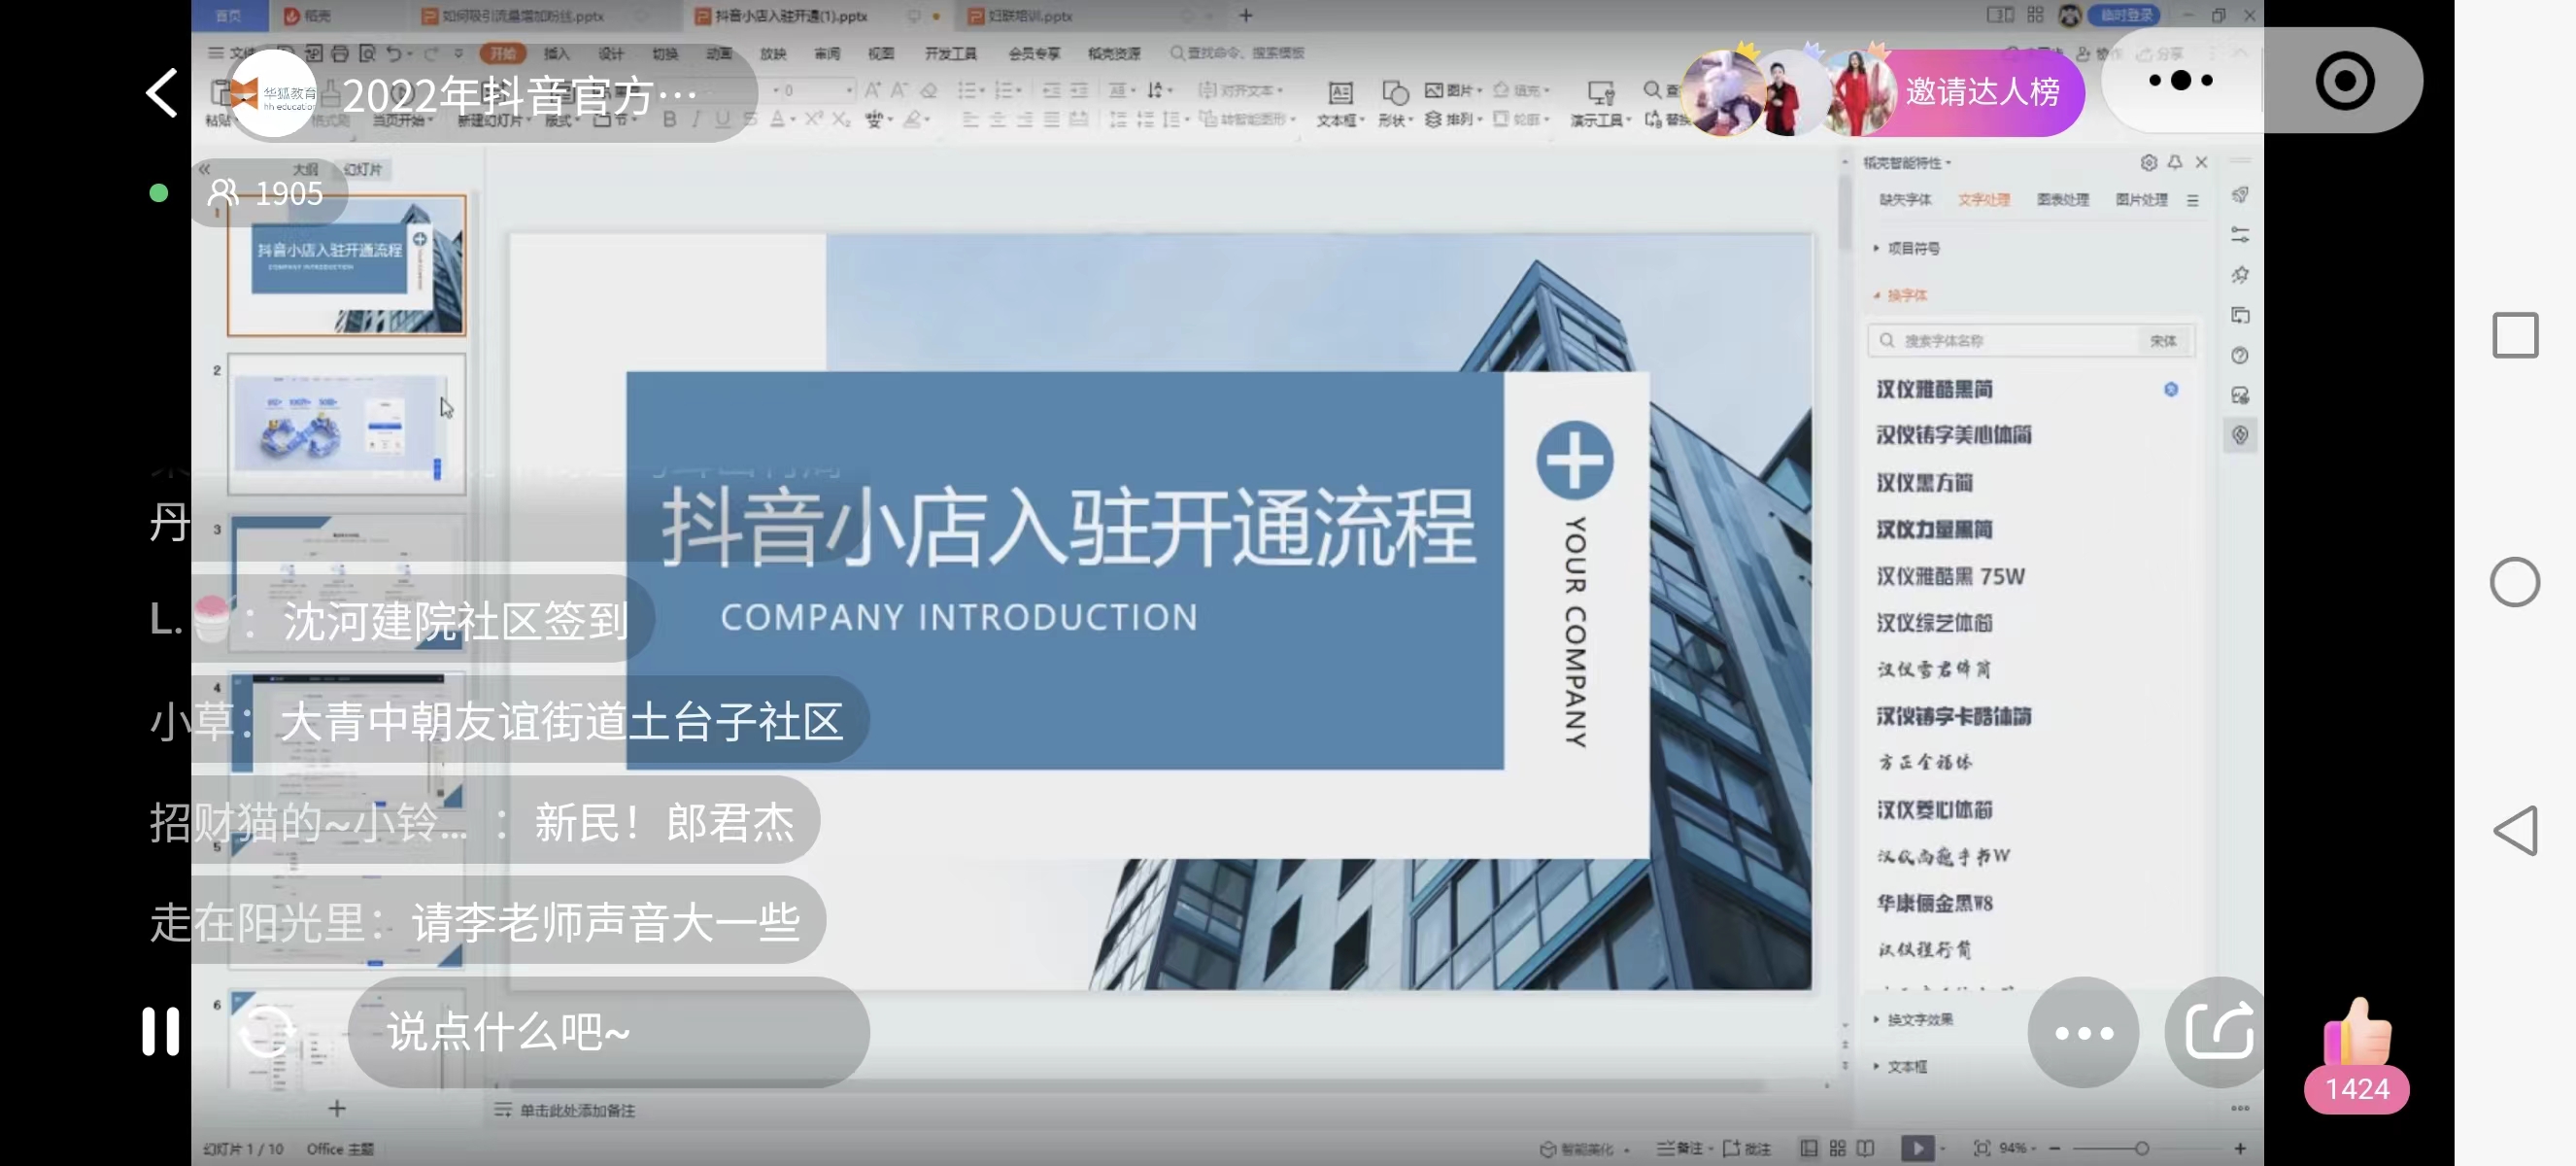2576x1166 pixels.
Task: Click zoom in plus in status bar
Action: coord(2240,1148)
